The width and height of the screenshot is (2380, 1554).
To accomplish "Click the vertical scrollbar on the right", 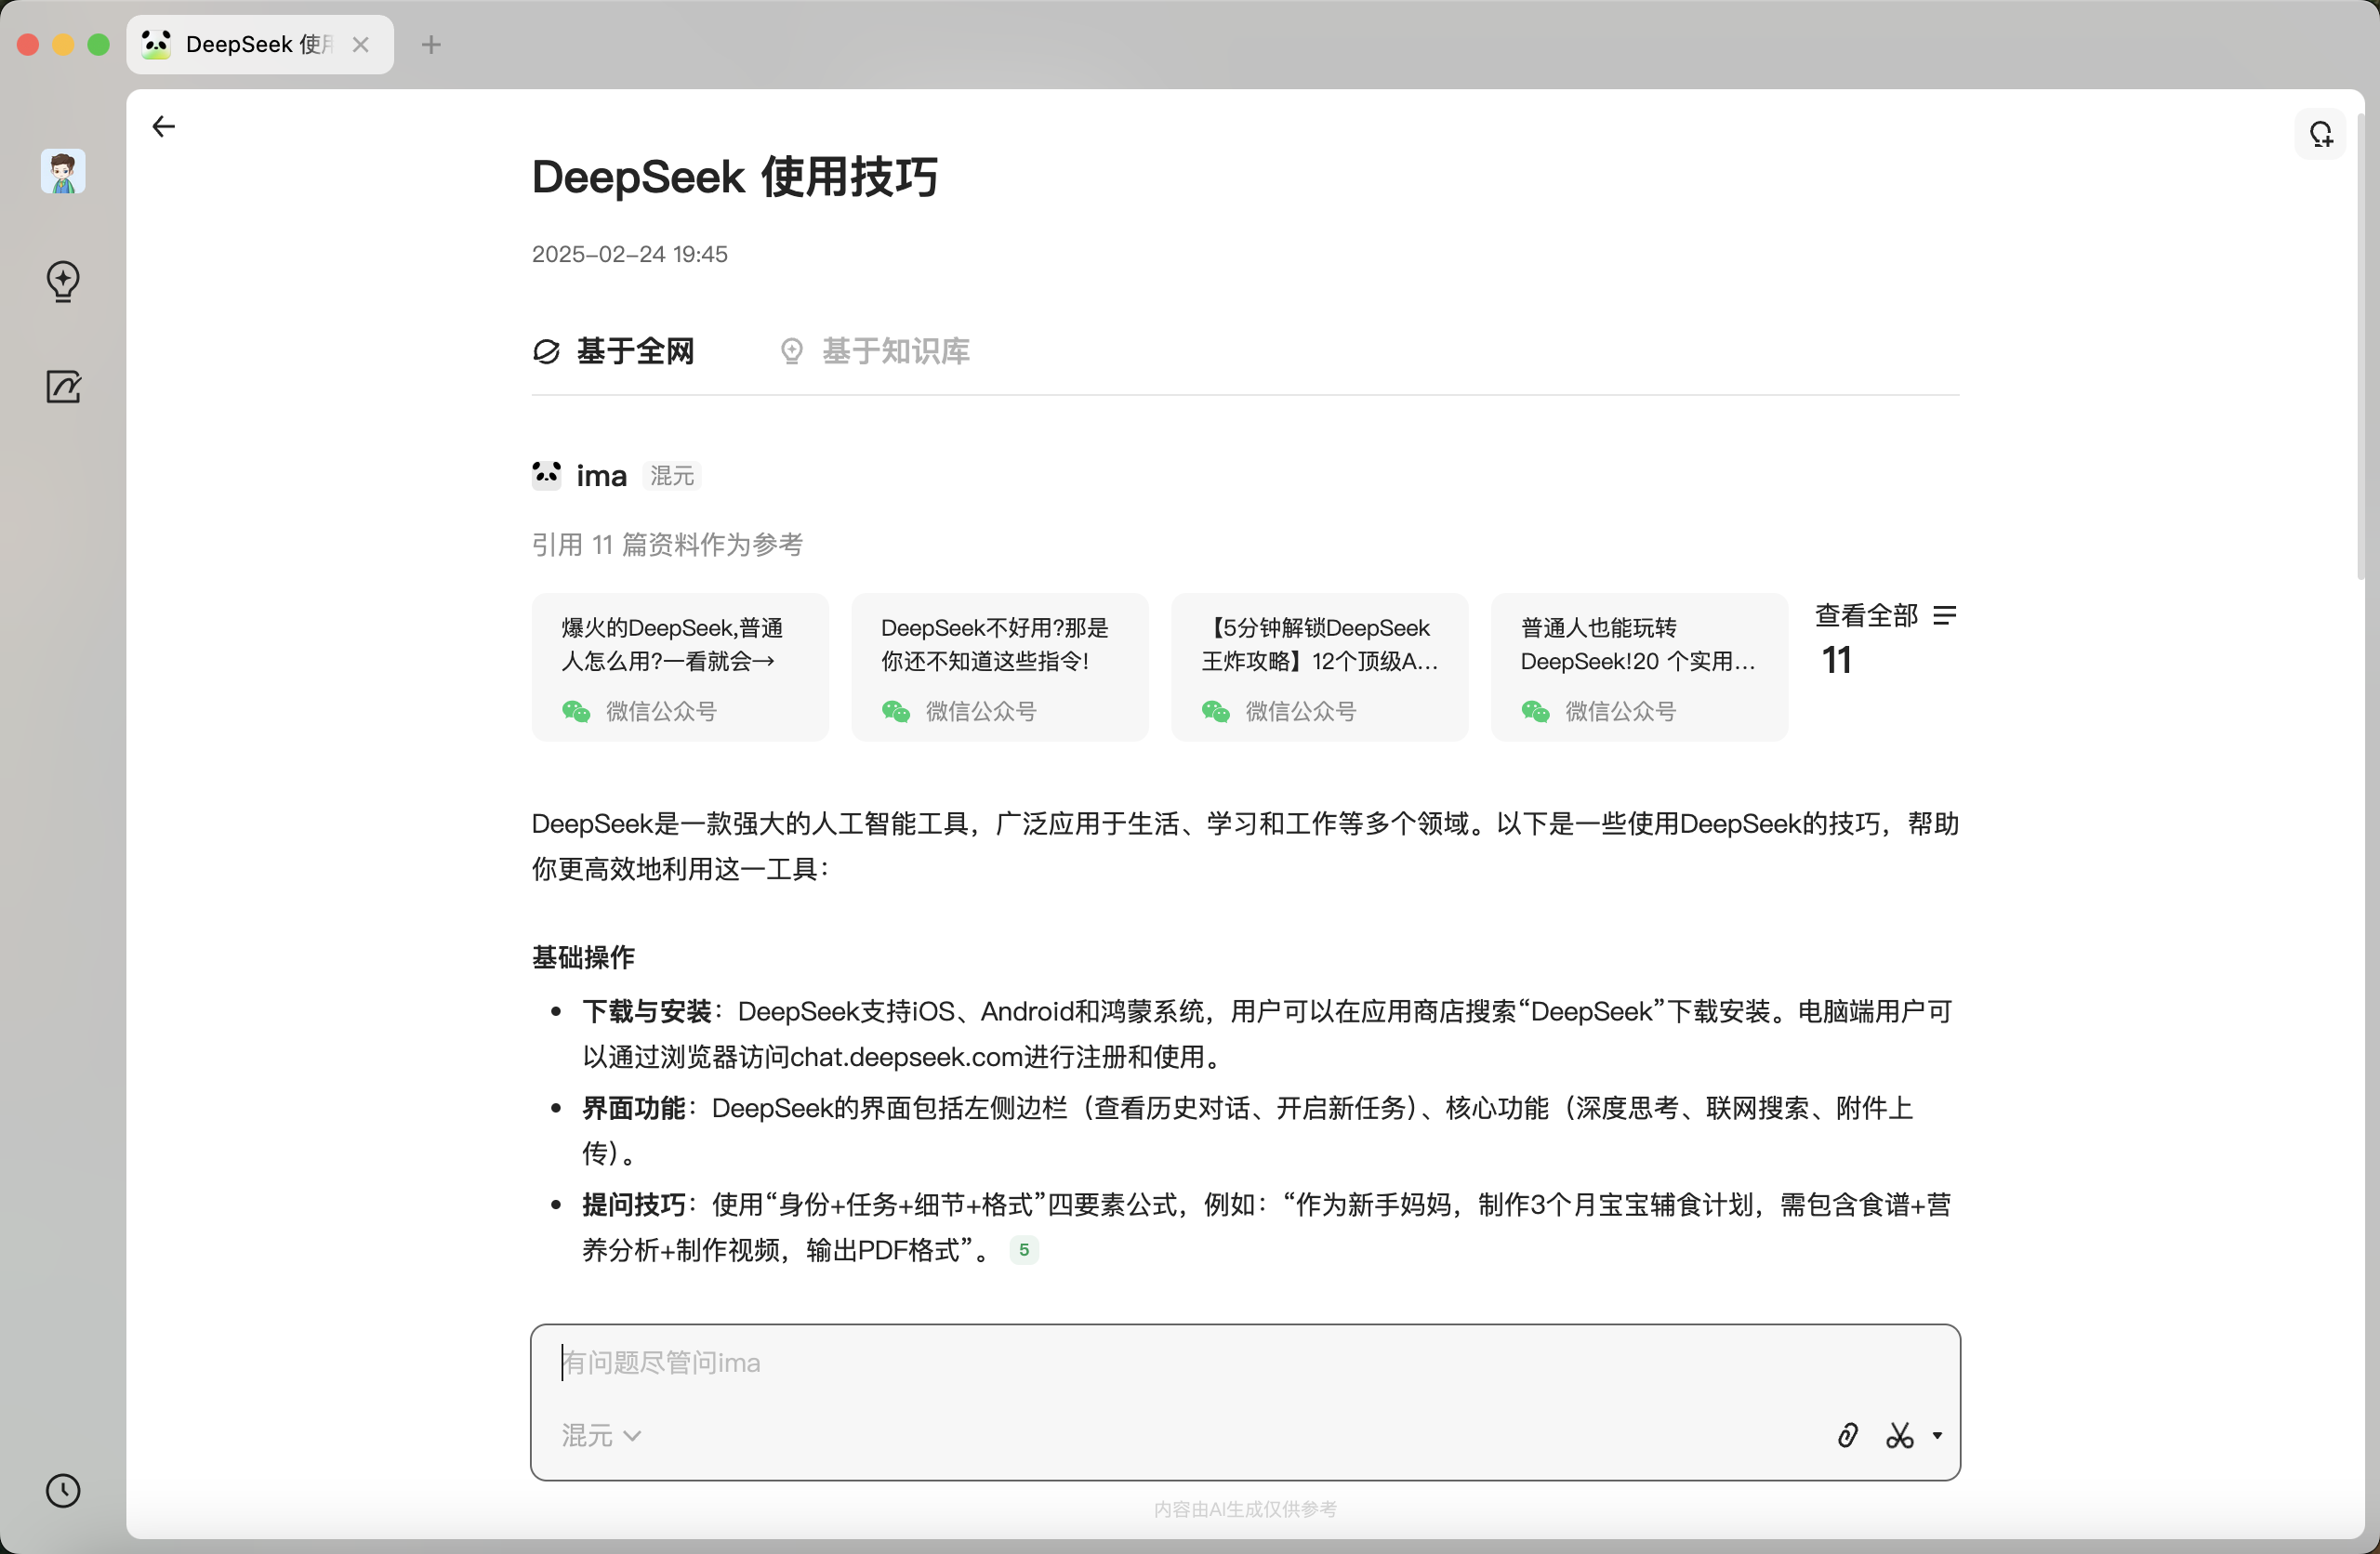I will tap(2360, 345).
